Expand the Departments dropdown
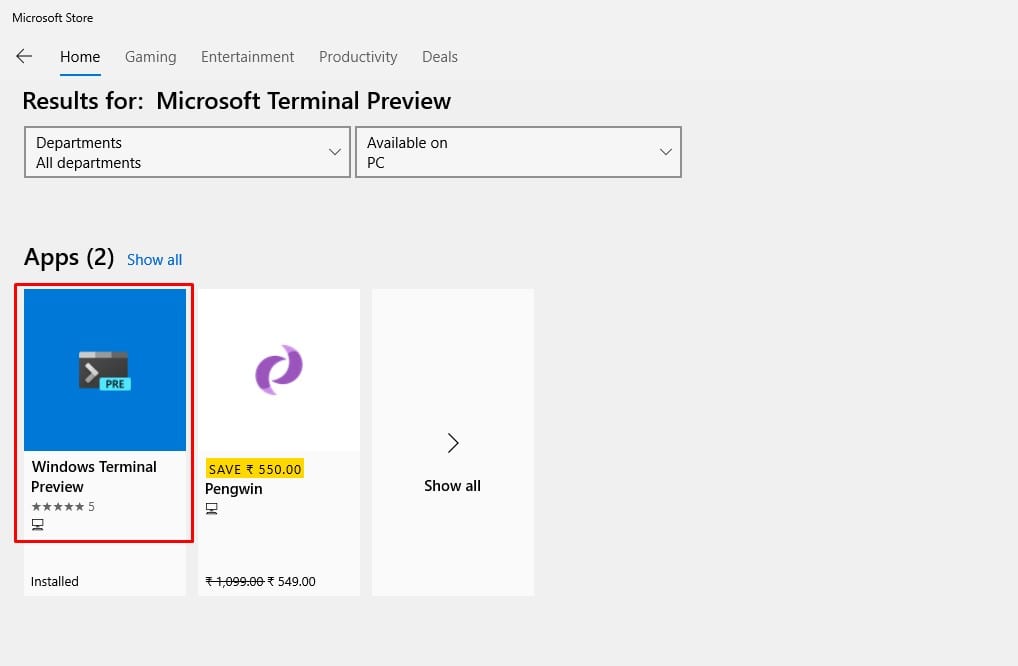Image resolution: width=1018 pixels, height=666 pixels. click(187, 152)
